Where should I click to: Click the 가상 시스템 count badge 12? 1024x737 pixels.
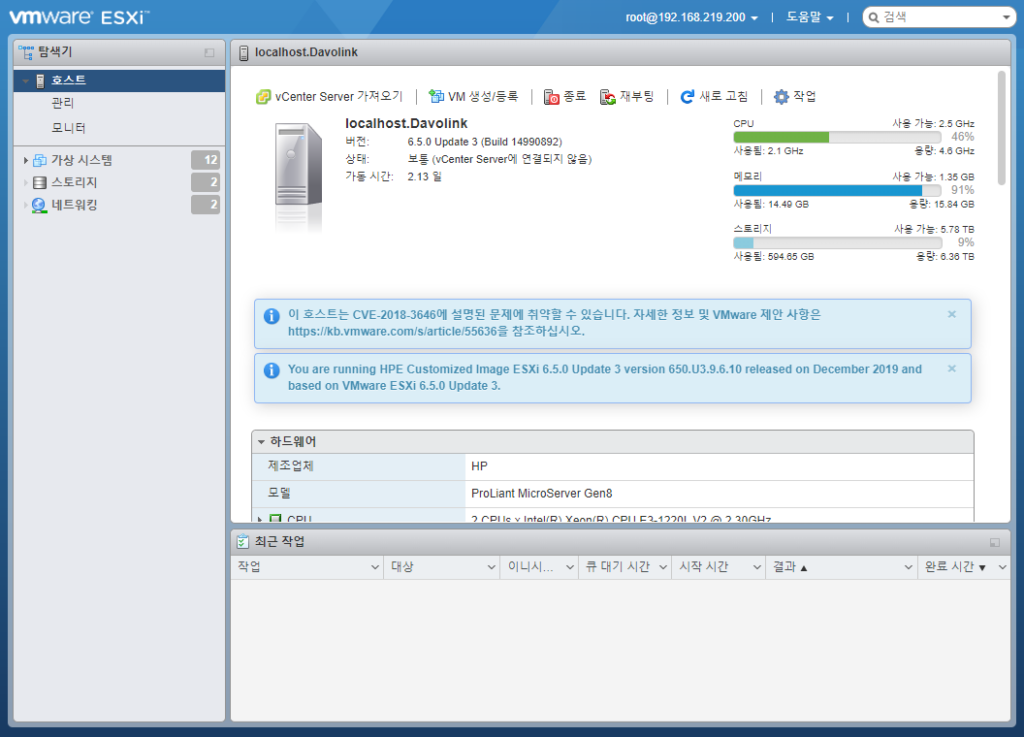click(205, 160)
